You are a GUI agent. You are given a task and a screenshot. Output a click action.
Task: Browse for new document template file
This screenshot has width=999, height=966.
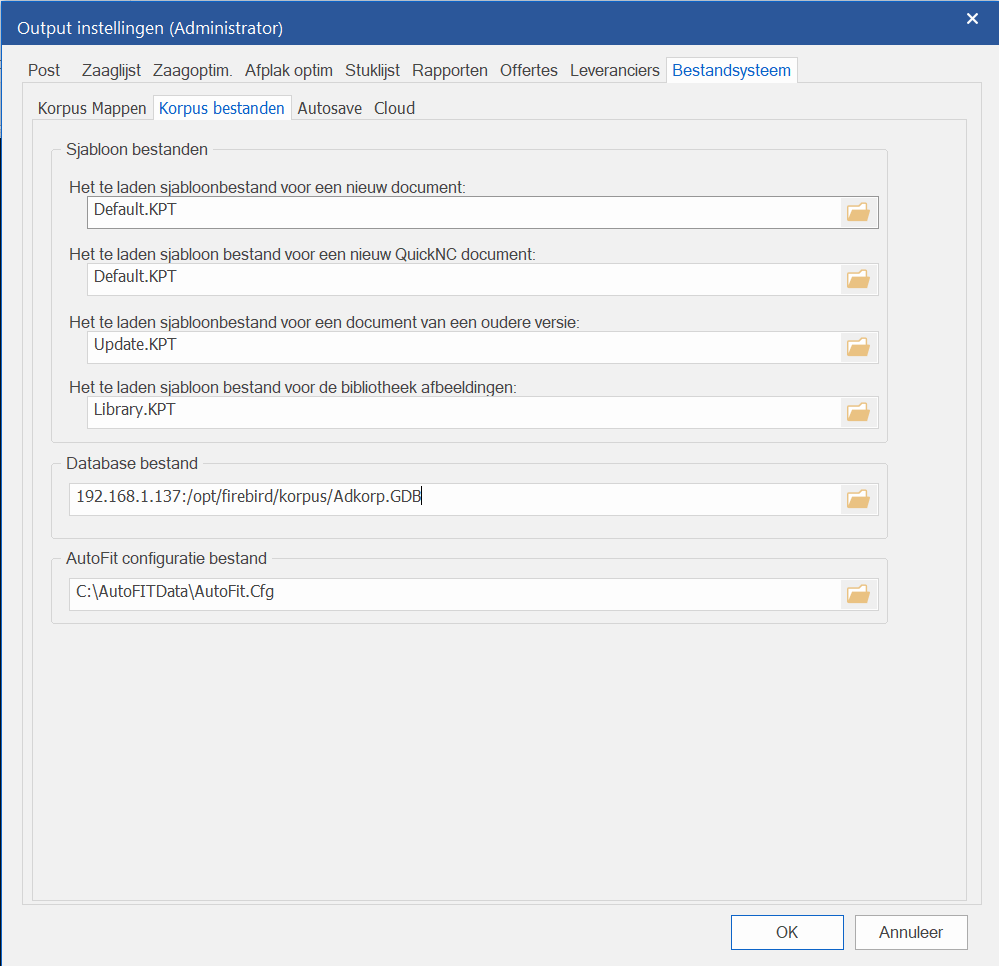coord(858,212)
